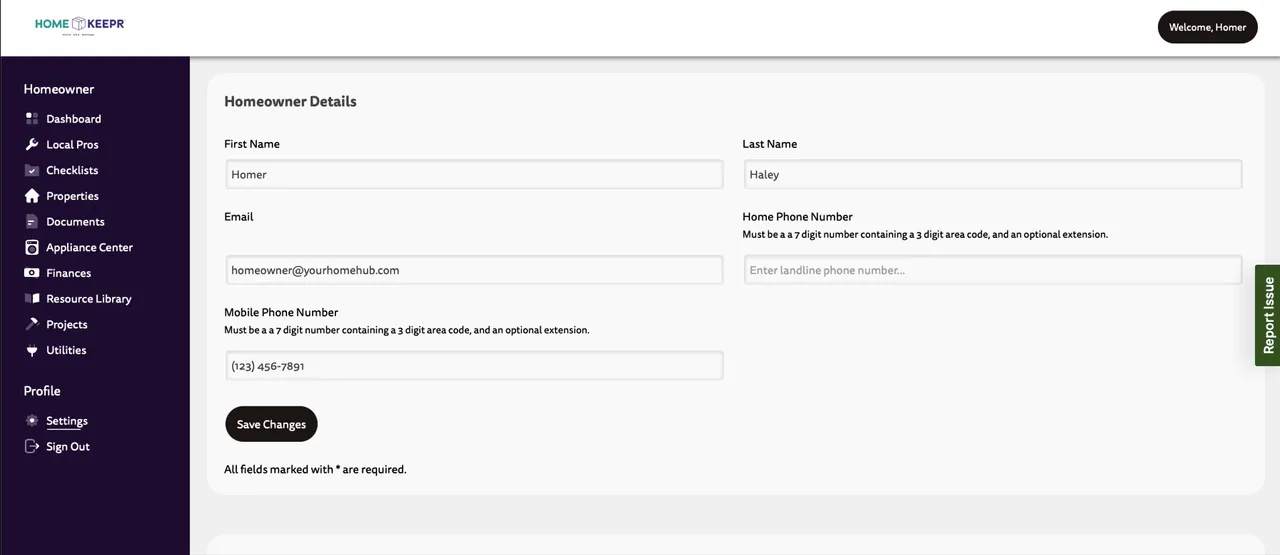Click the Mobile Phone Number field
The height and width of the screenshot is (555, 1280).
474,366
